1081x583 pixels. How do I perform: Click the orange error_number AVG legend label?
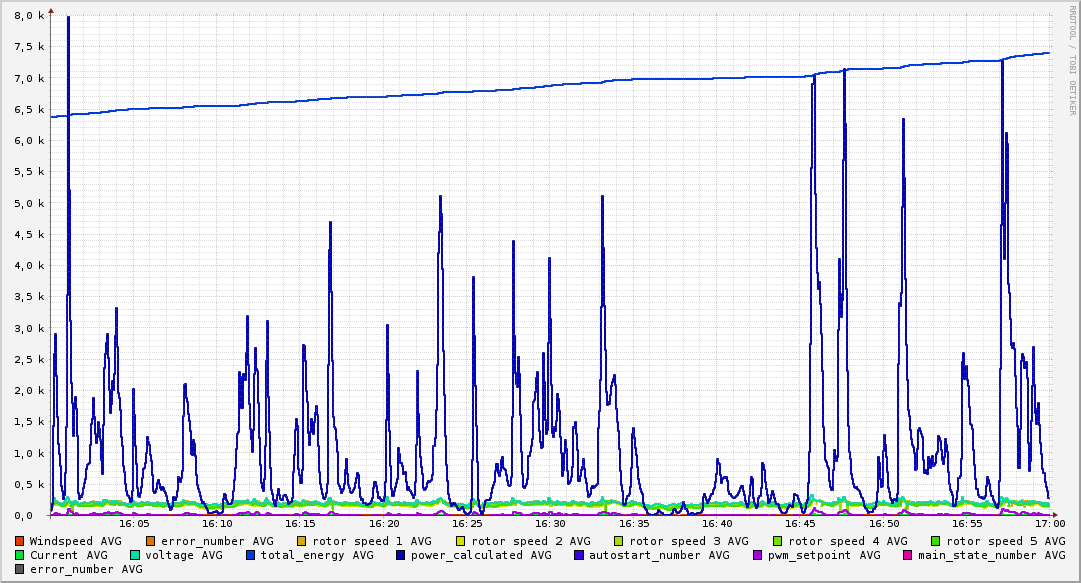point(217,542)
